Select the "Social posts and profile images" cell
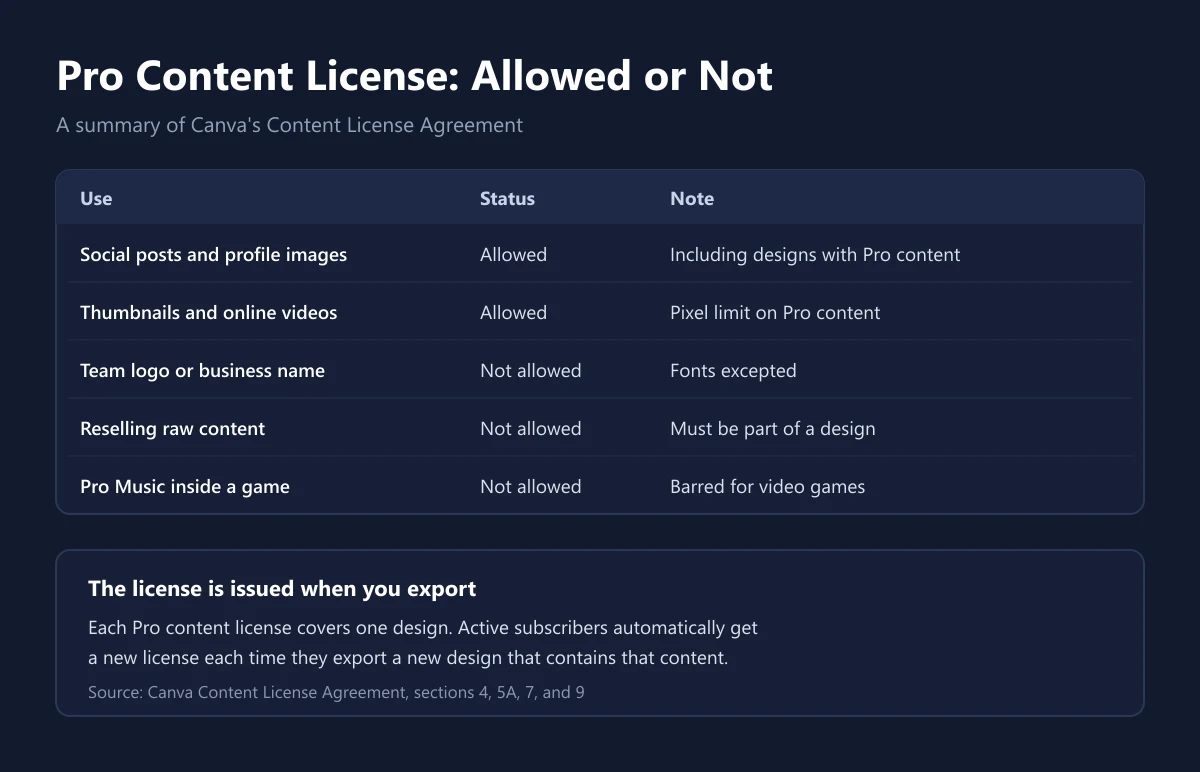Screen dimensions: 1200x772 [214, 254]
